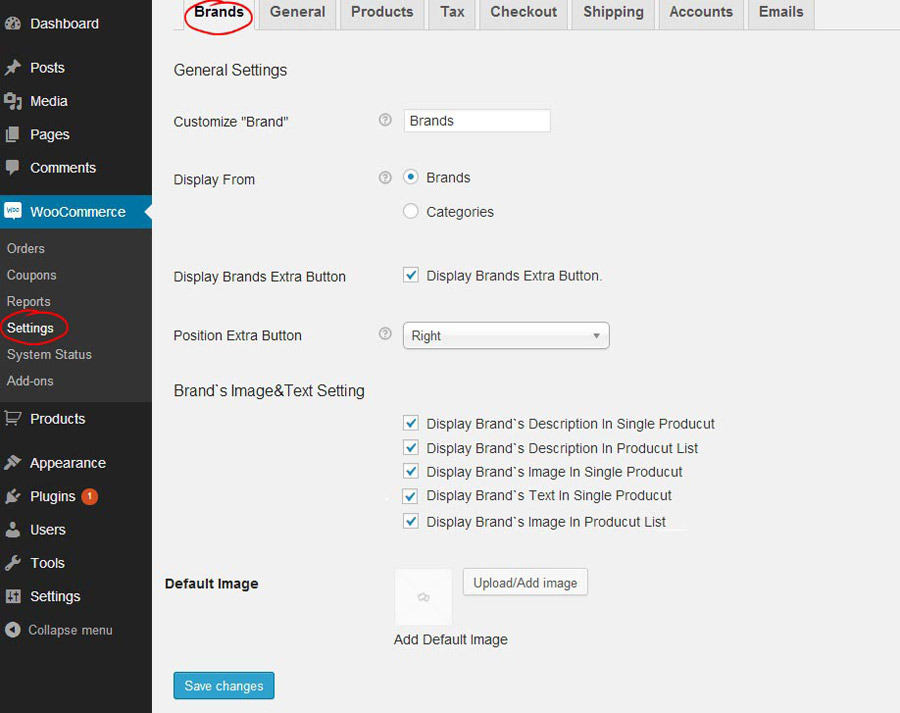Screen dimensions: 900x713
Task: Click the Settings sliders icon in sidebar
Action: pyautogui.click(x=13, y=596)
